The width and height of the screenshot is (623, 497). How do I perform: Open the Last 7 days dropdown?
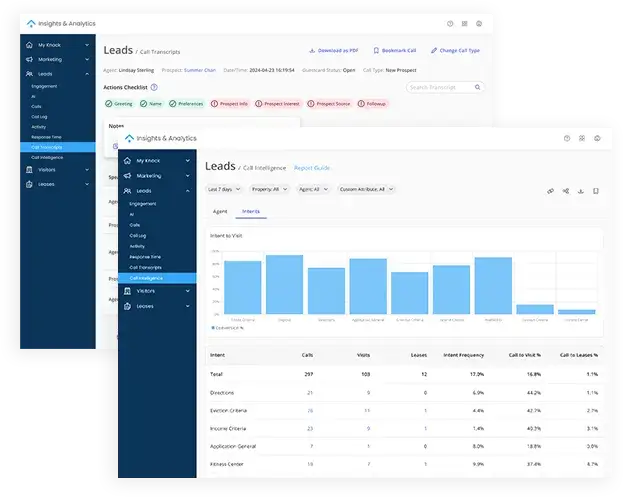coord(224,190)
